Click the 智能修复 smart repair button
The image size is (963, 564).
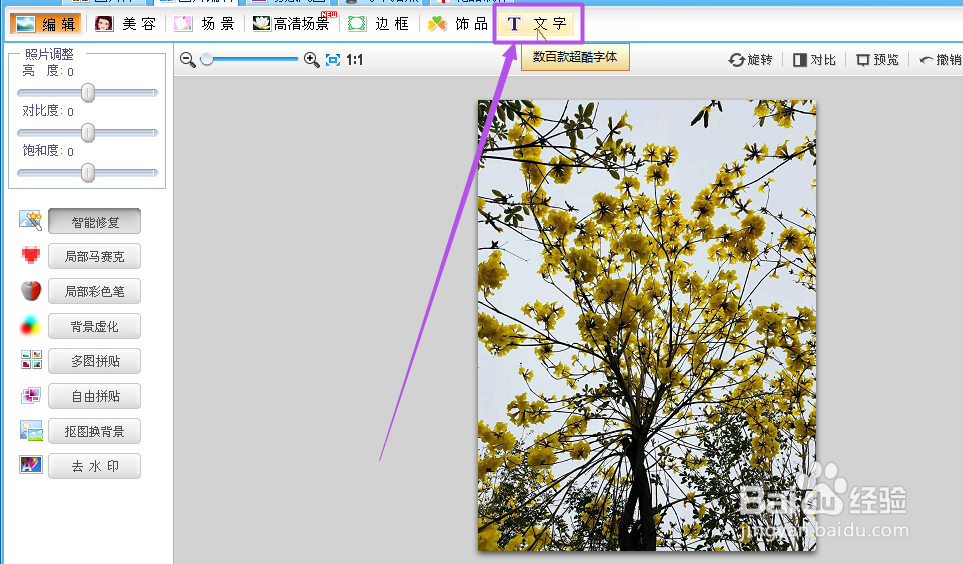pyautogui.click(x=95, y=222)
